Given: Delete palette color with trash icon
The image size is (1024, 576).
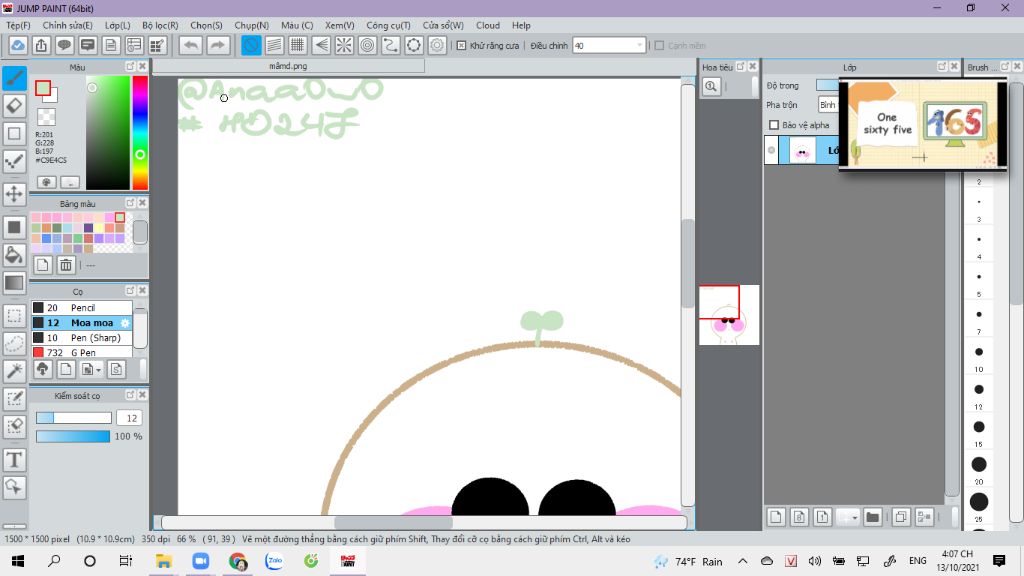Looking at the screenshot, I should coord(66,264).
